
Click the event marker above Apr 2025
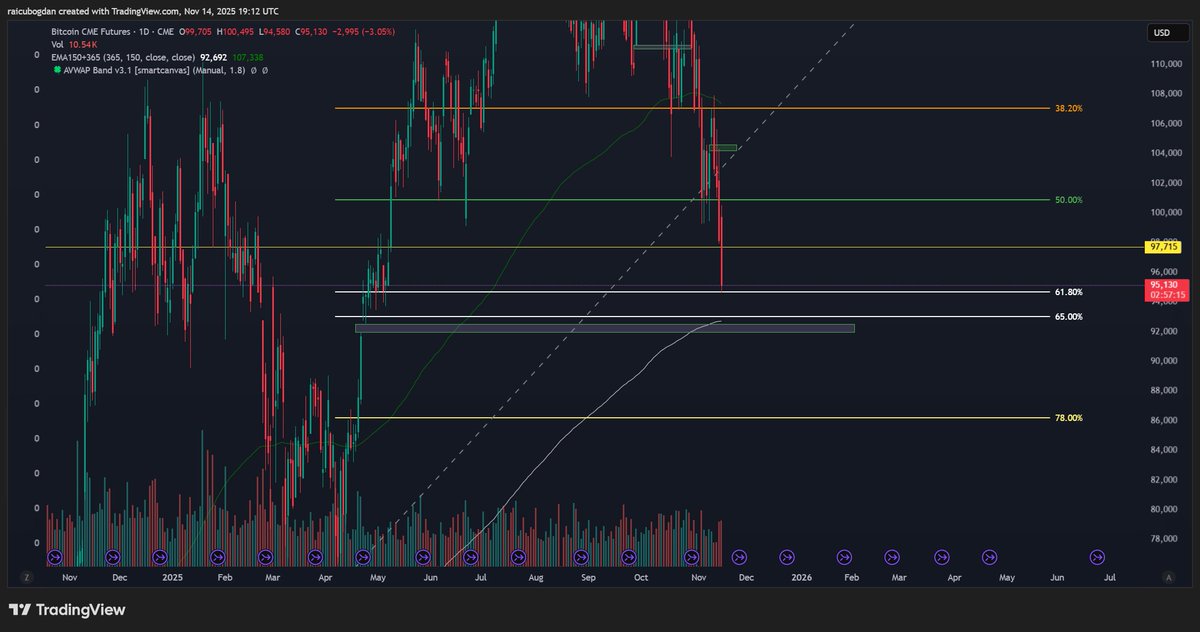coord(316,557)
